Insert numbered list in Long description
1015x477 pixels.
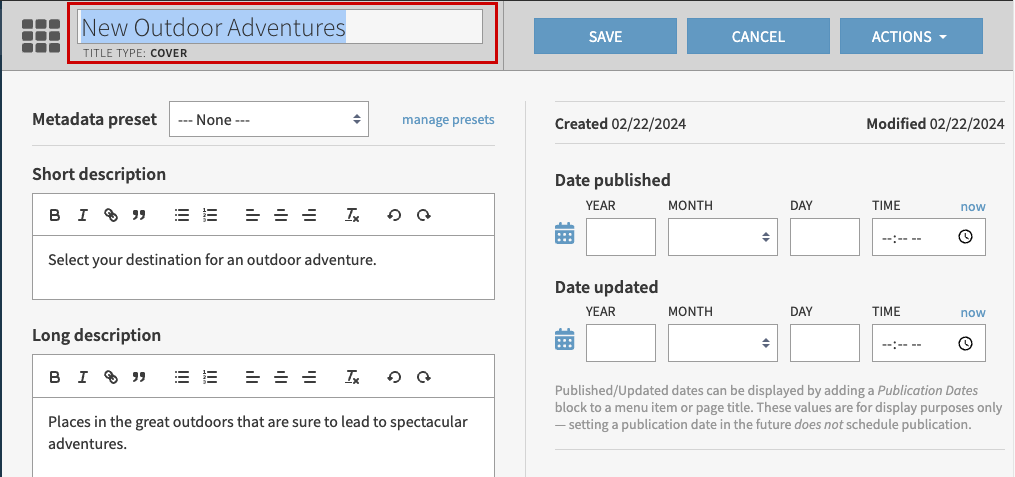pos(210,377)
